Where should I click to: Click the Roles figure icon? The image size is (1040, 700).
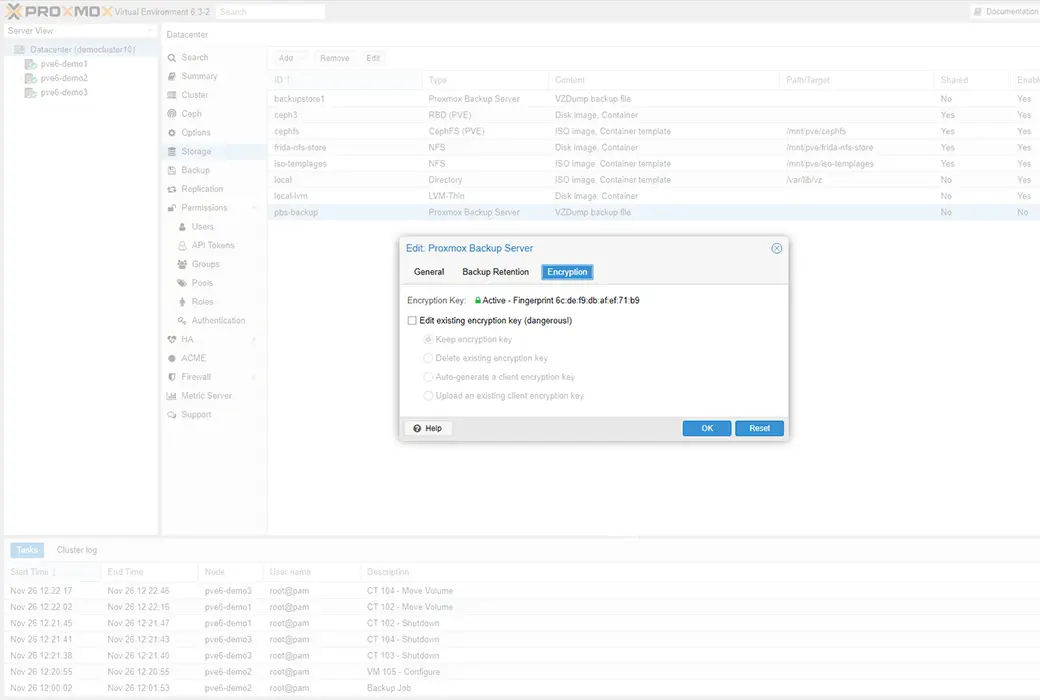[x=182, y=301]
